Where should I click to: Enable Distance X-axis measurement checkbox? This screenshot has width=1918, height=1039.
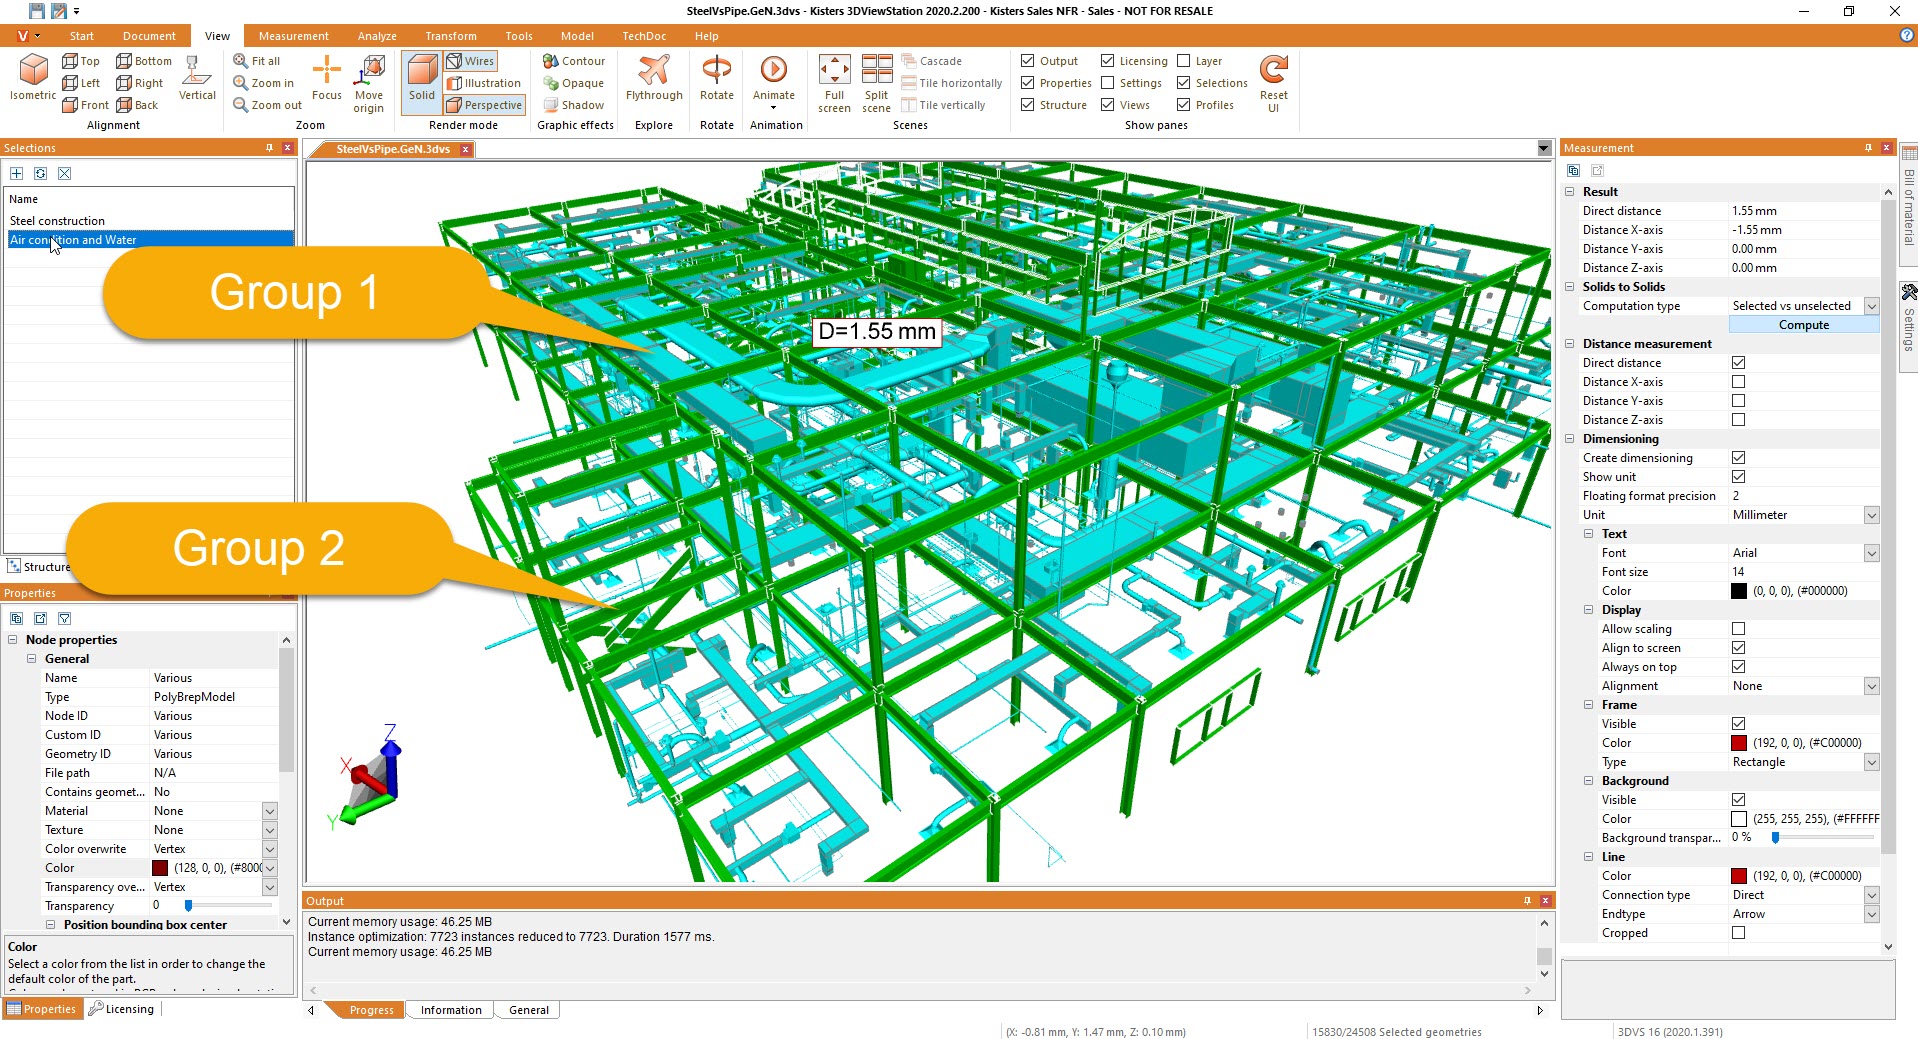[x=1738, y=382]
